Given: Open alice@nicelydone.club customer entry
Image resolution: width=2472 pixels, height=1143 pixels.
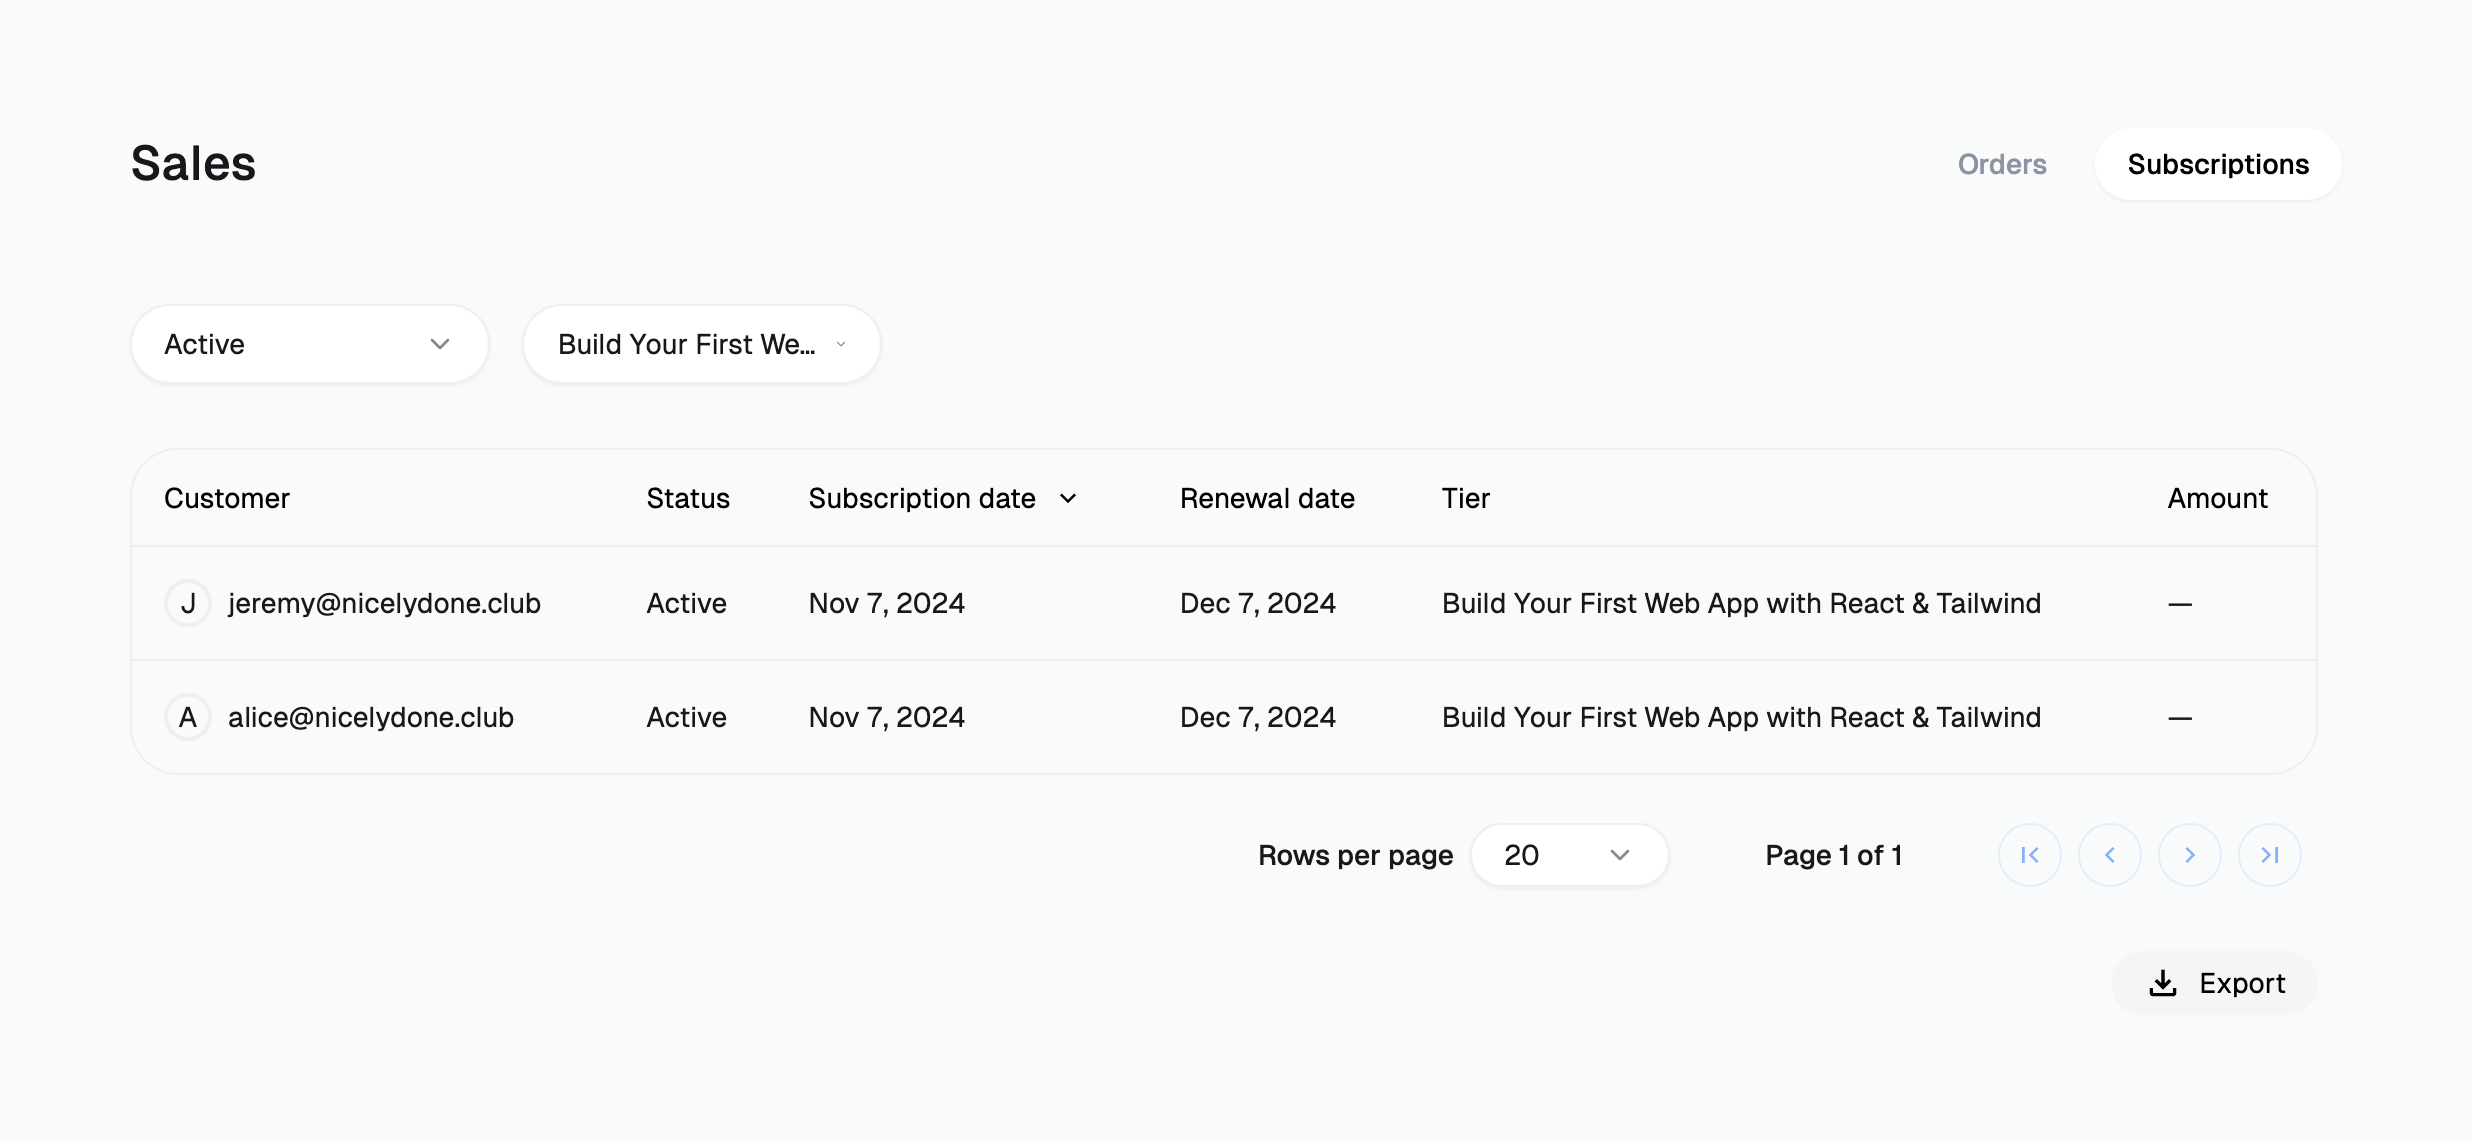Looking at the screenshot, I should [x=370, y=717].
